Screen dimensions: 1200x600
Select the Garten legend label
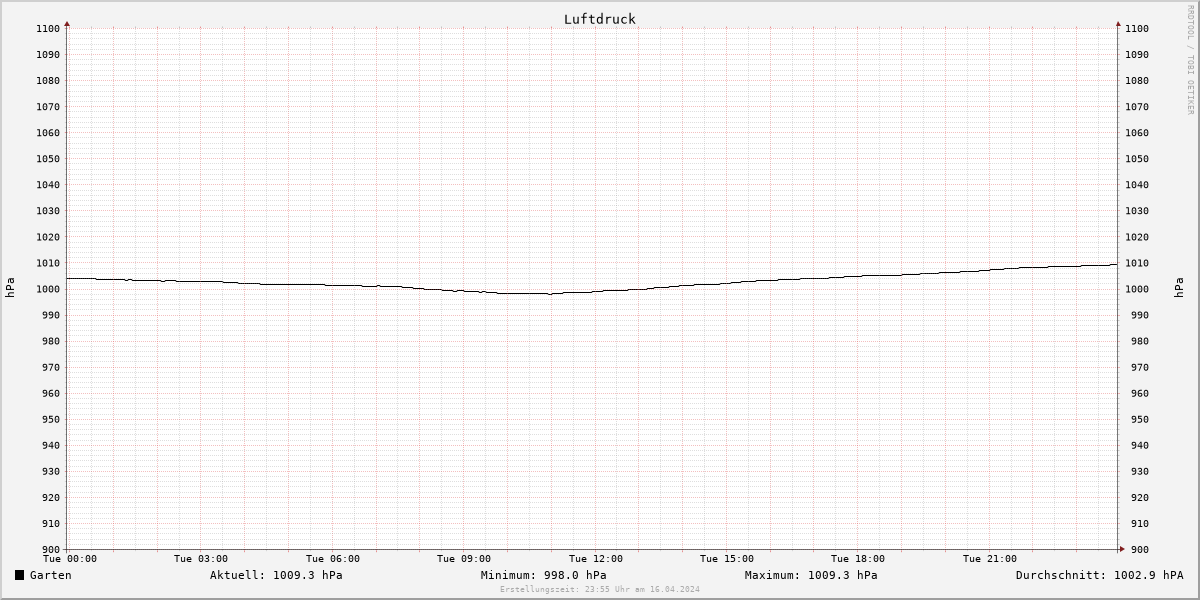[x=51, y=575]
